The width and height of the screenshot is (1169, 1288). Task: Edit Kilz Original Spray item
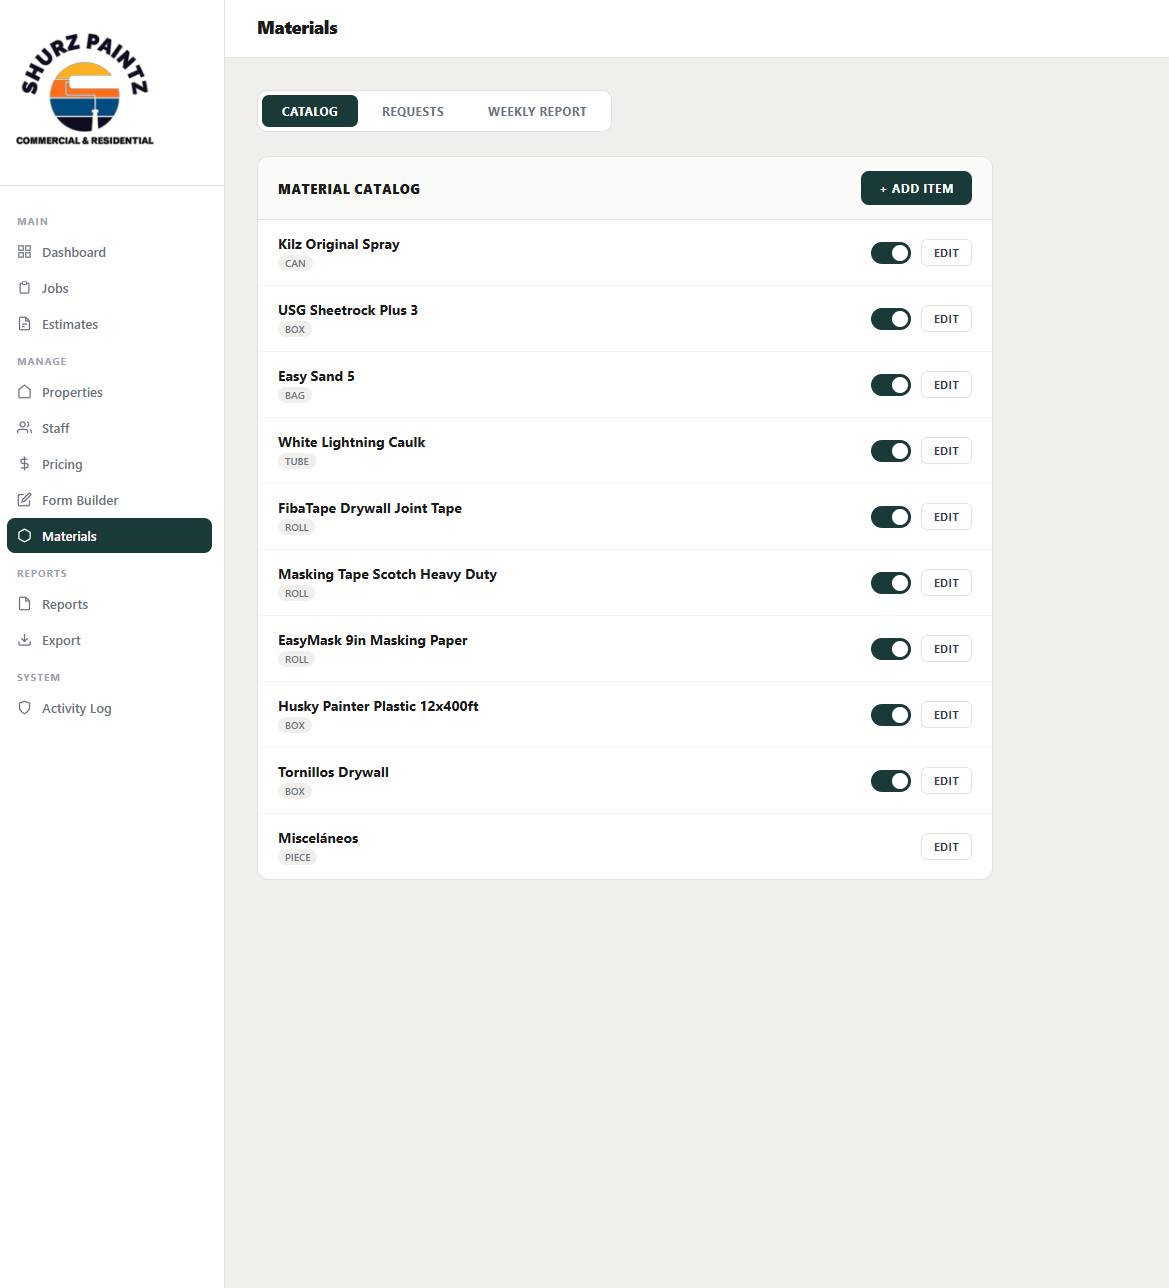(946, 253)
